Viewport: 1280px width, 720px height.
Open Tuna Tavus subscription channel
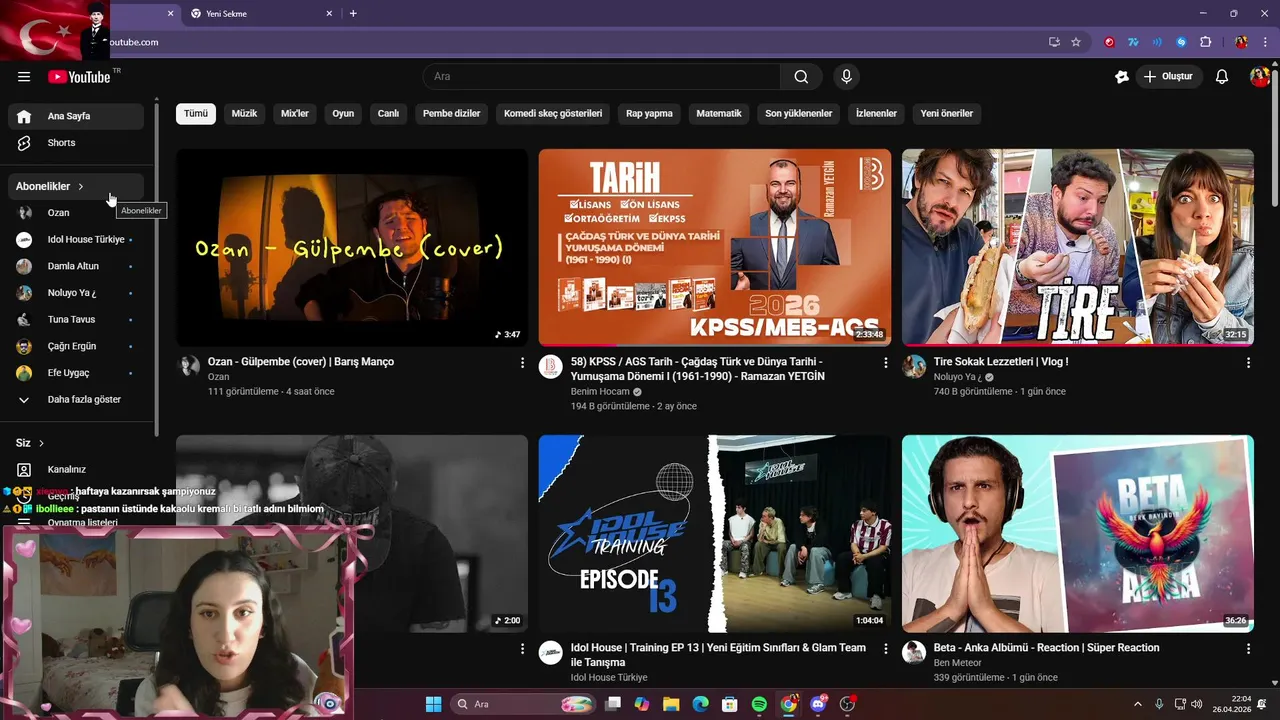pyautogui.click(x=76, y=319)
